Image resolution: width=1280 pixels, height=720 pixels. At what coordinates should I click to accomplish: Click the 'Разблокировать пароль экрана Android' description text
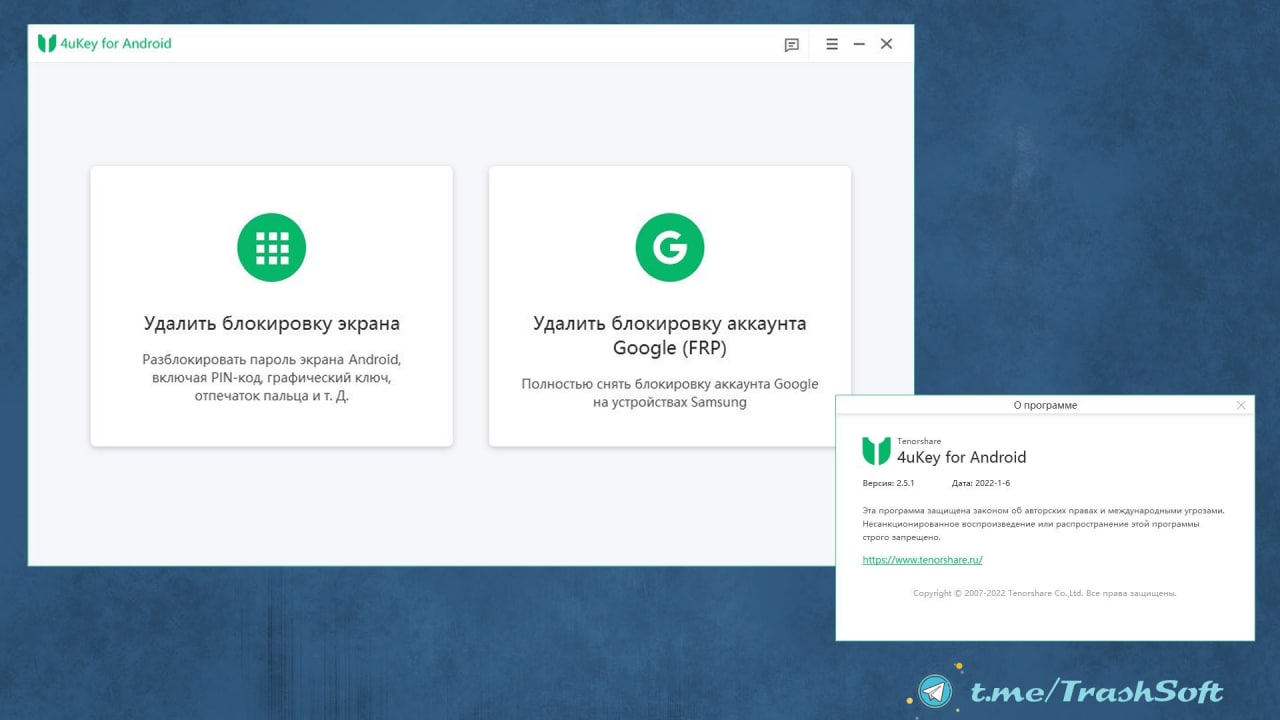click(x=272, y=377)
